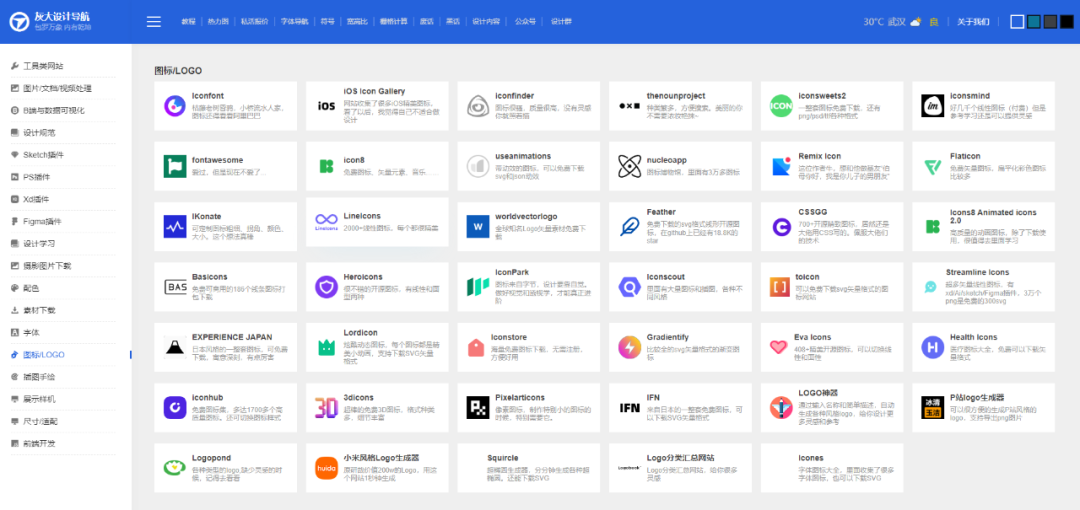Open the Basicons card
This screenshot has width=1080, height=510.
[x=226, y=287]
